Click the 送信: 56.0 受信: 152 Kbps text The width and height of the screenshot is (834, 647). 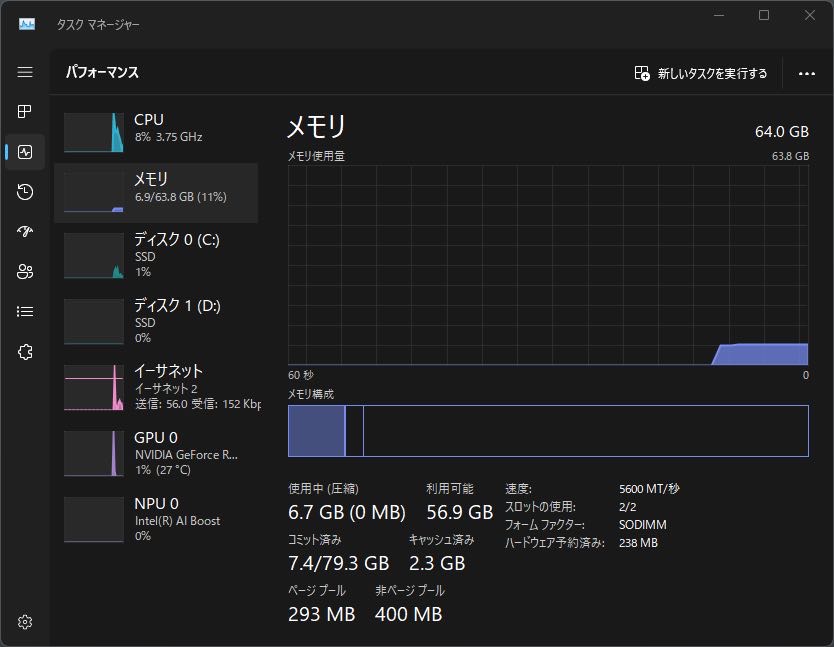198,404
